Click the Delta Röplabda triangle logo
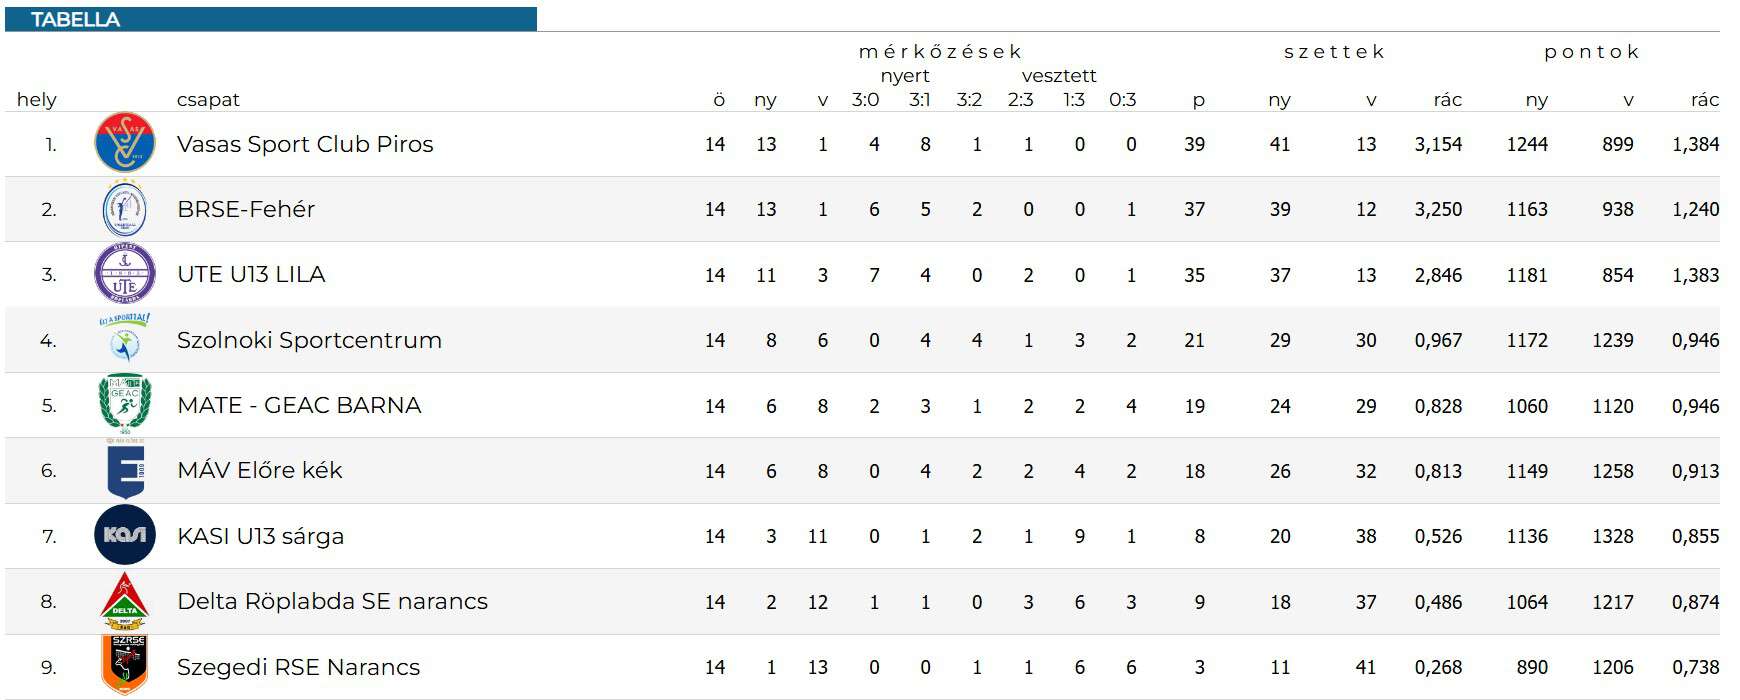This screenshot has width=1740, height=700. 125,601
